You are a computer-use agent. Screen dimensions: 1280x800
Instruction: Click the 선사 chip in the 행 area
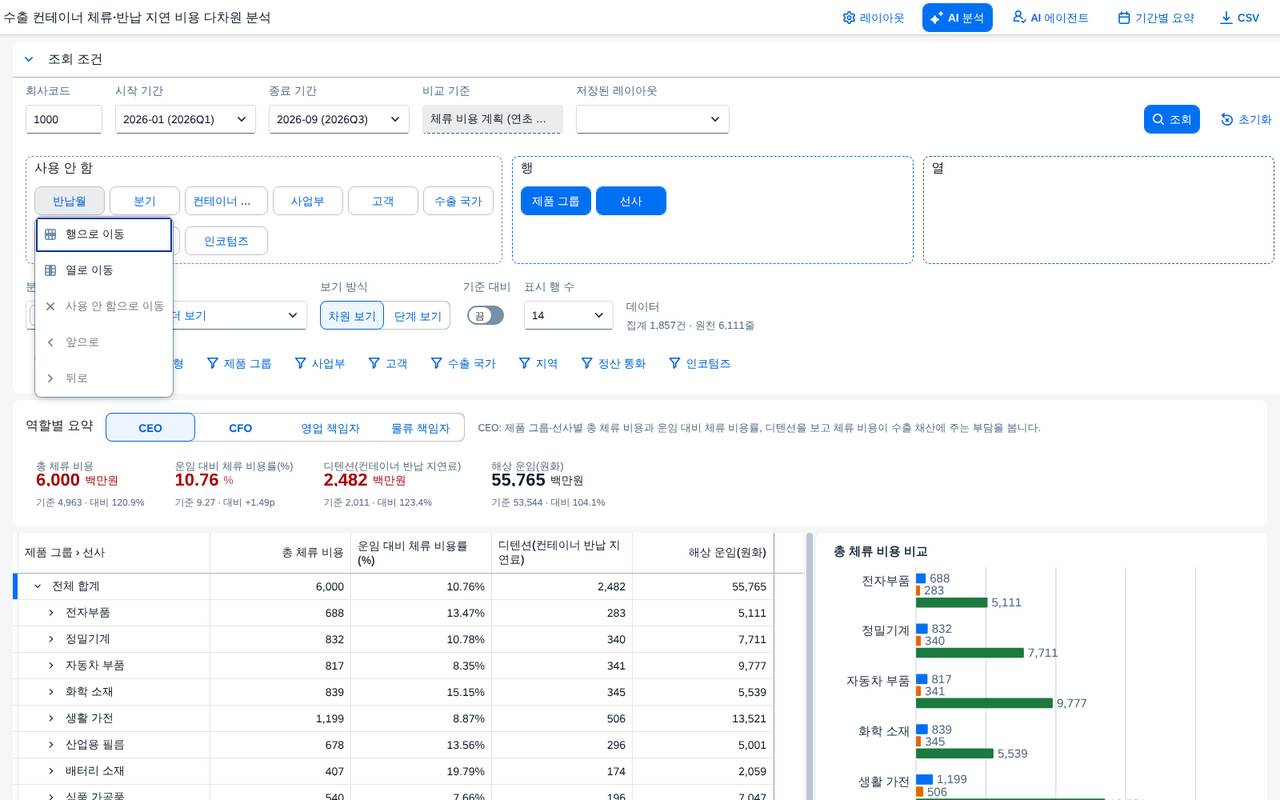(631, 201)
